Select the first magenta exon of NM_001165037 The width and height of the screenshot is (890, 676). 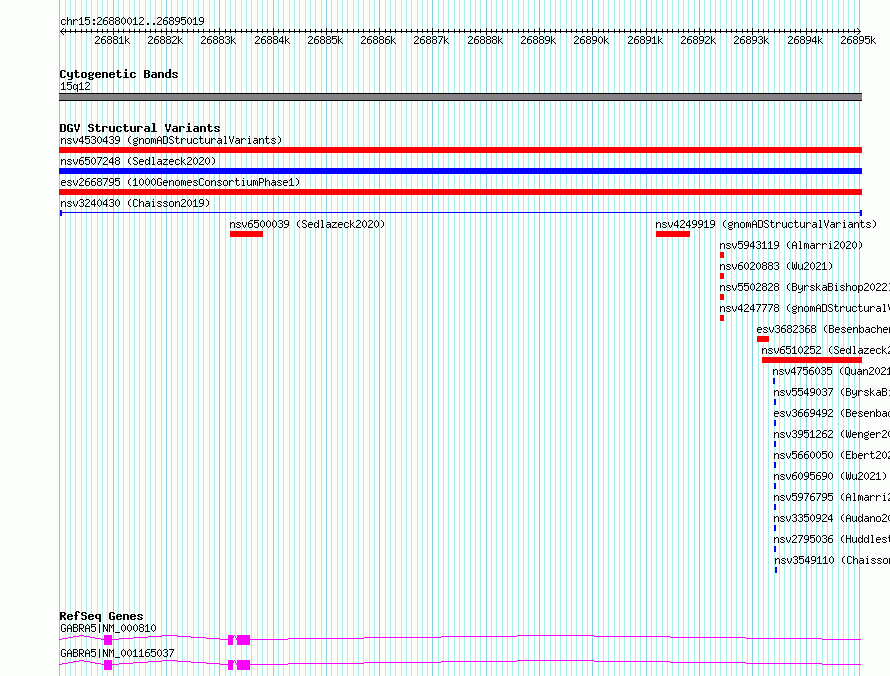coord(108,665)
